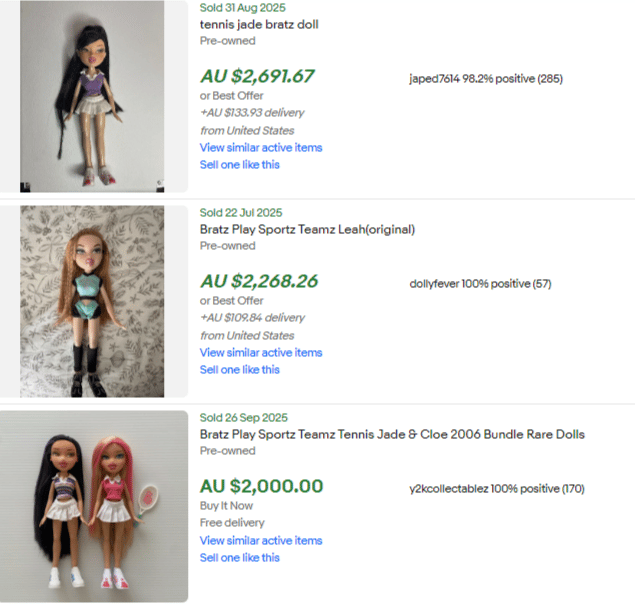The height and width of the screenshot is (606, 635).
Task: Open seller dollyfever feedback info
Action: click(480, 284)
